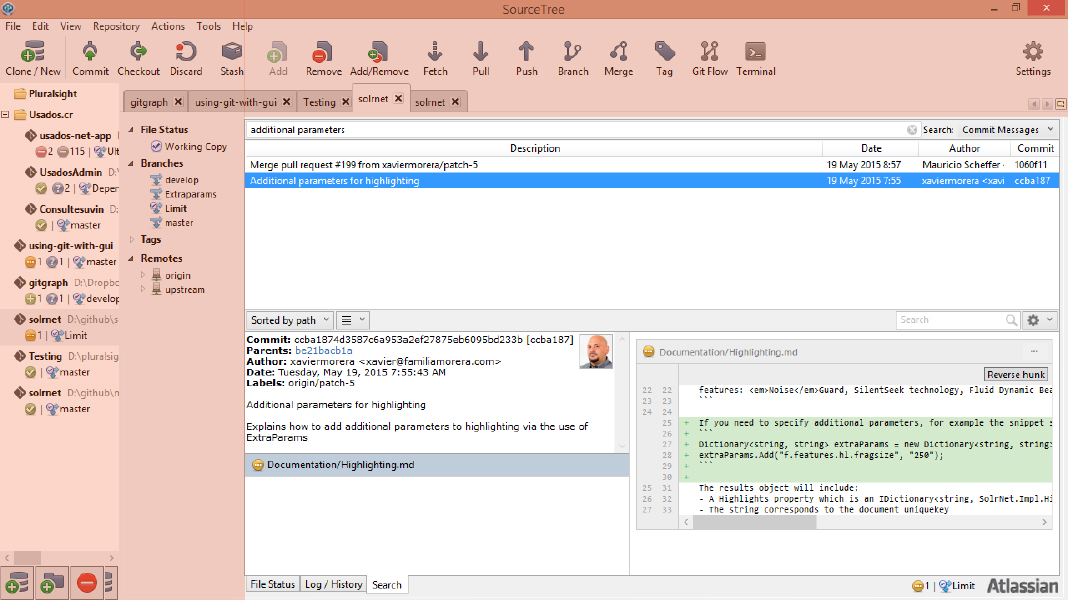
Task: Collapse the Branches section in sidebar
Action: (132, 163)
